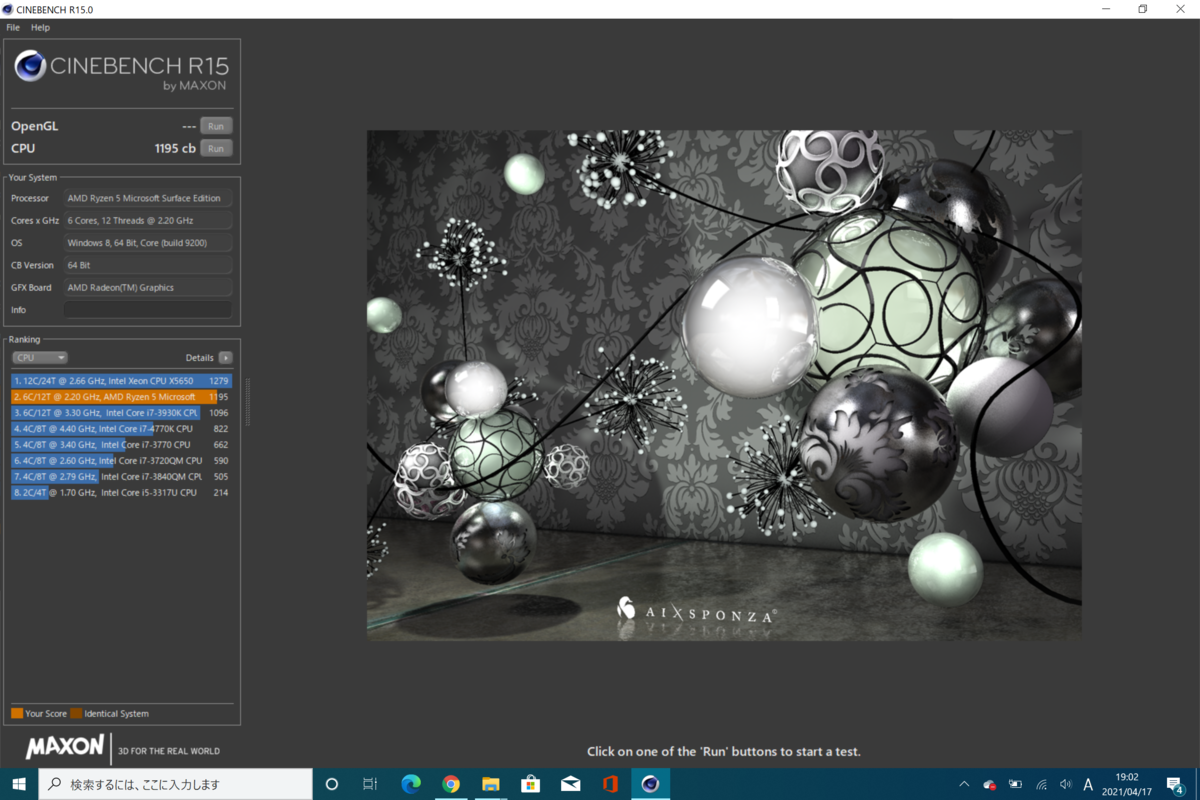The width and height of the screenshot is (1200, 800).
Task: Open the Windows Start menu
Action: pos(18,784)
